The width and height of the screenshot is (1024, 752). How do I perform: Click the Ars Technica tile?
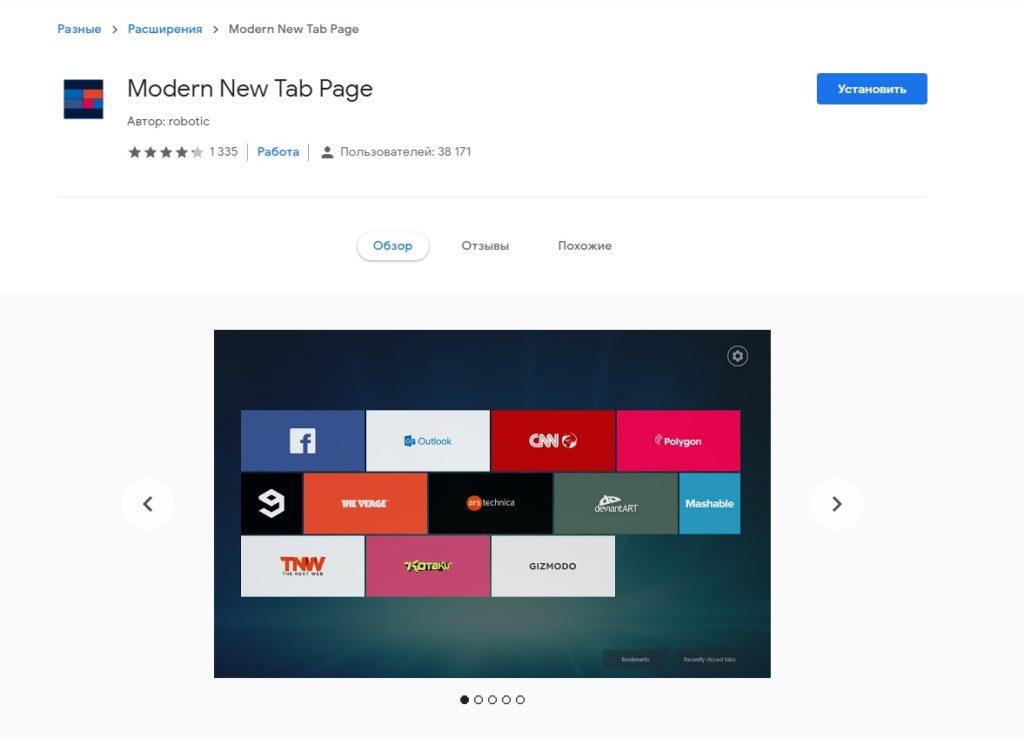[490, 503]
